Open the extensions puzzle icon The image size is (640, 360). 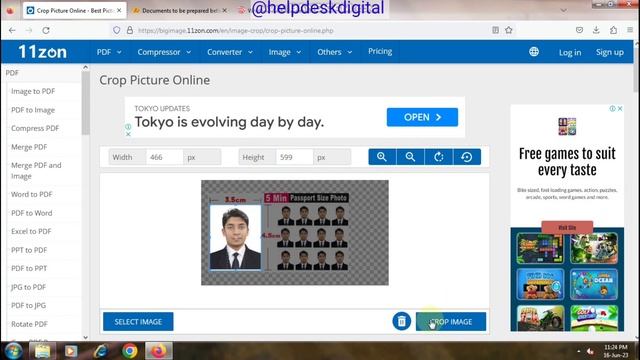coord(613,30)
